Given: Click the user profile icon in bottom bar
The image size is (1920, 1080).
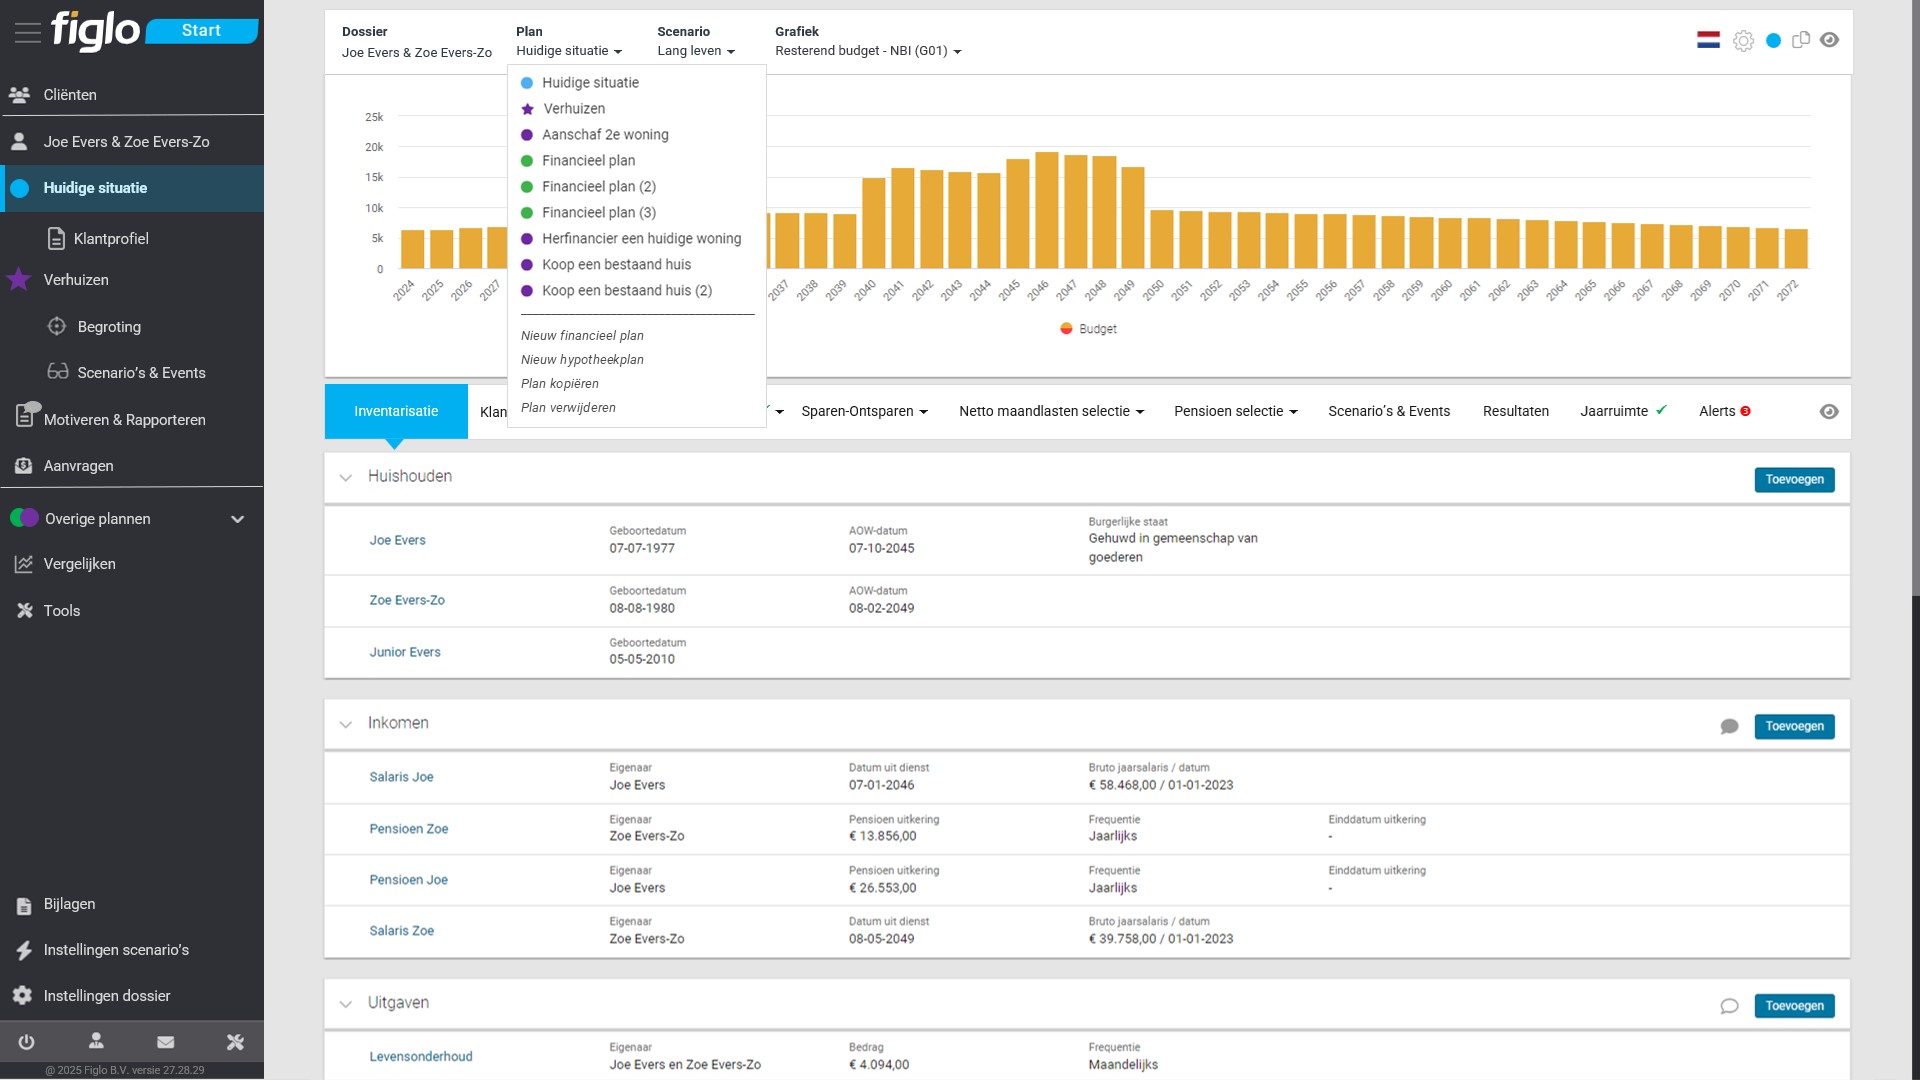Looking at the screenshot, I should point(96,1042).
